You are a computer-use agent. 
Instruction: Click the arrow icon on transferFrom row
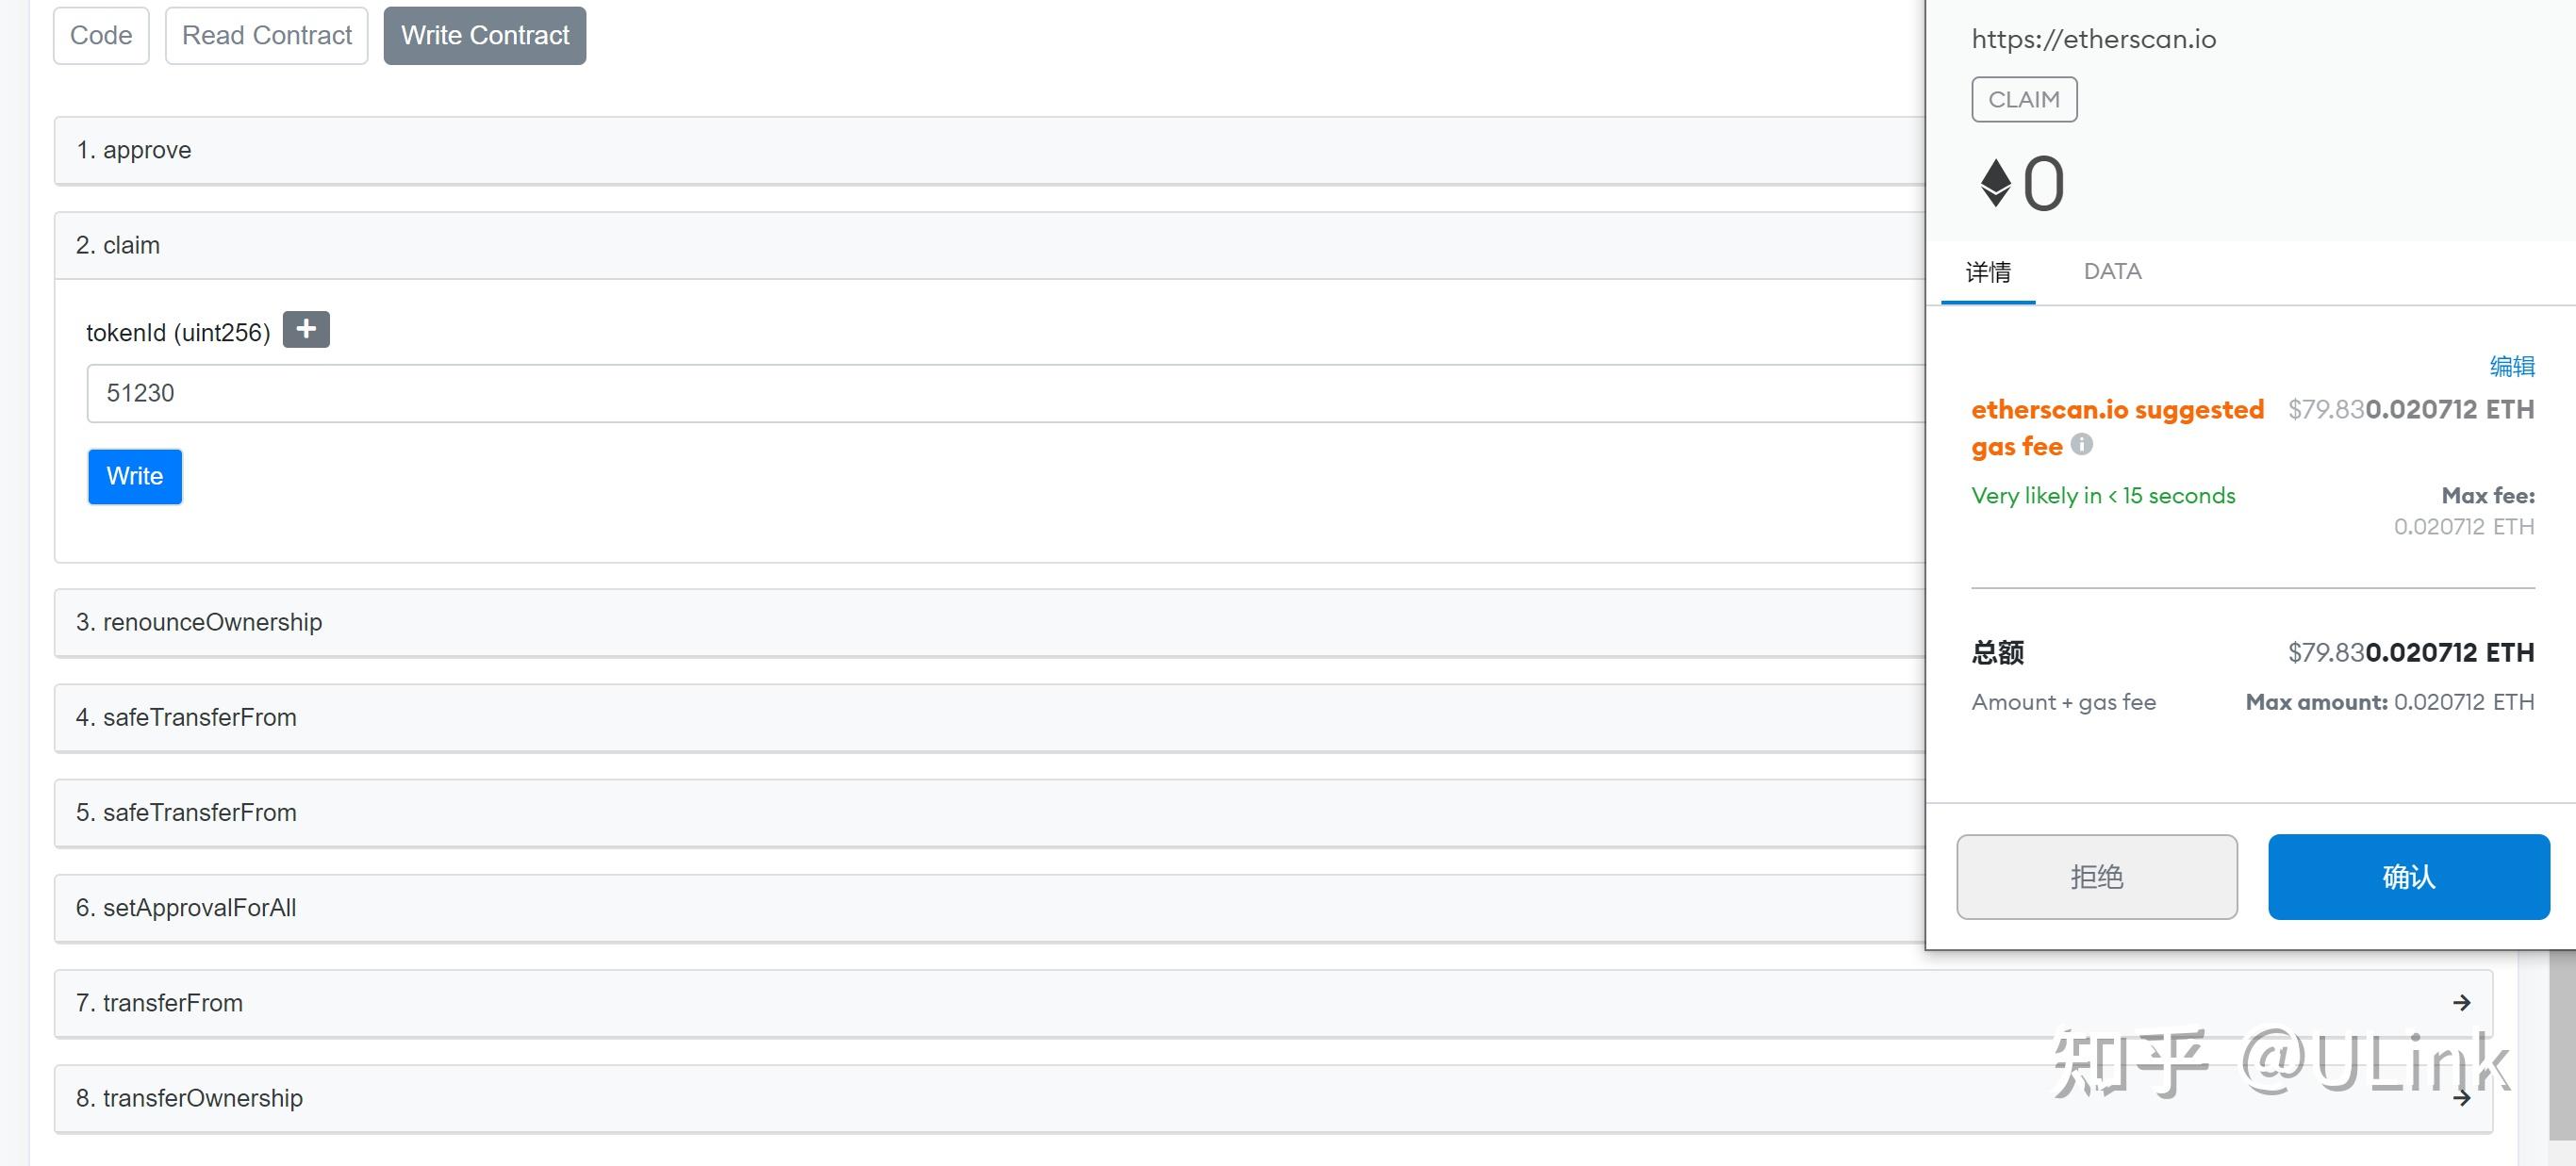2461,1003
